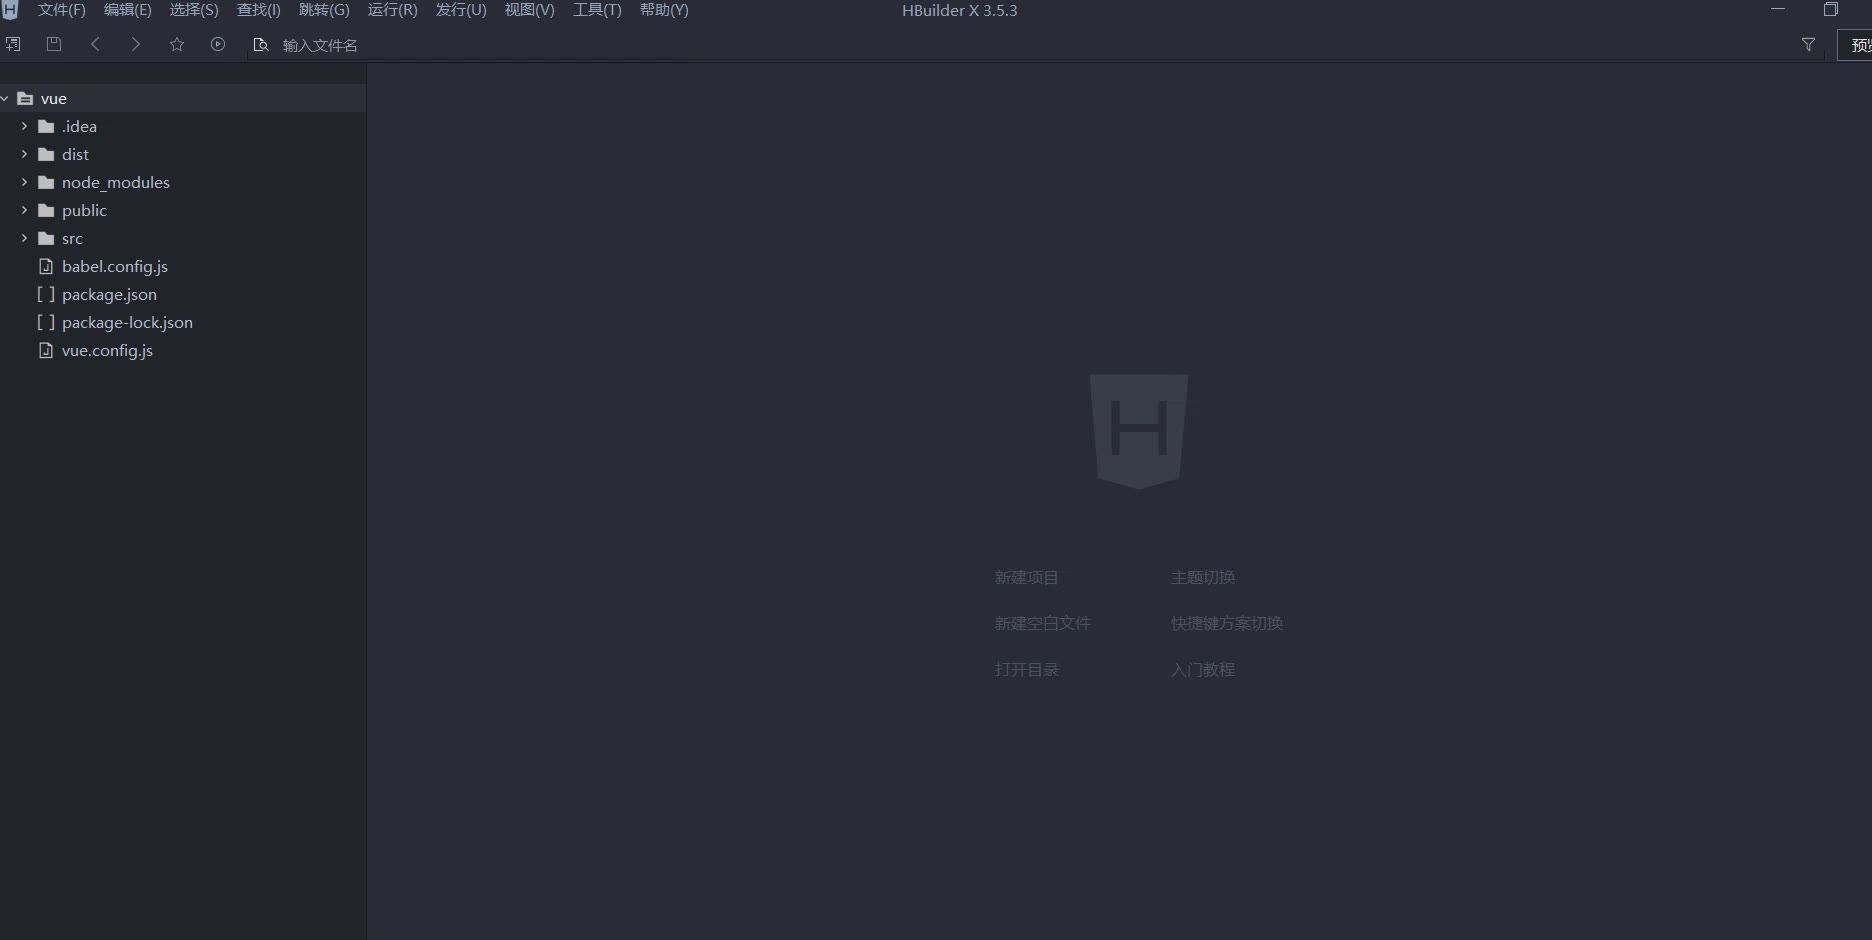This screenshot has width=1872, height=940.
Task: Select the package.json file name
Action: tap(109, 295)
